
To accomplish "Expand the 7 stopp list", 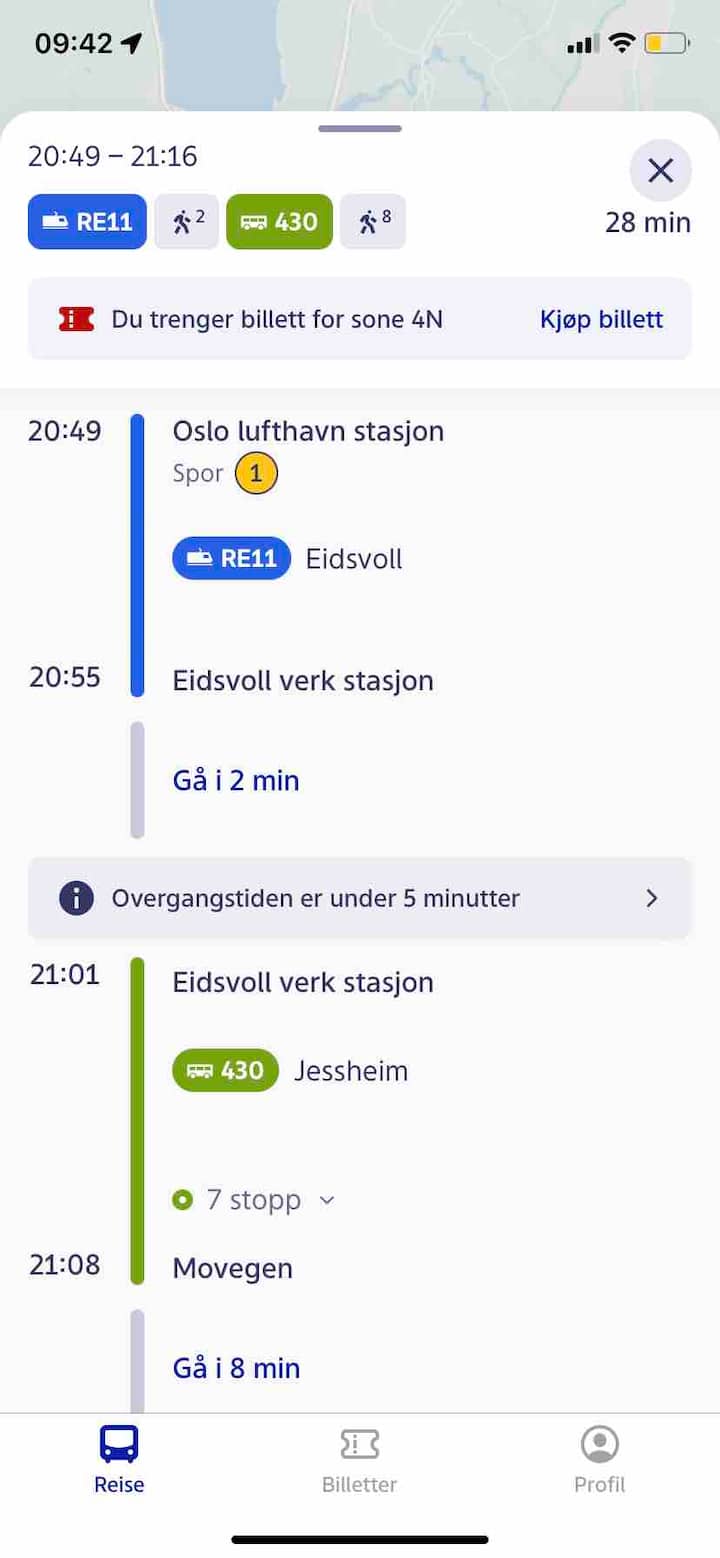I will point(254,1199).
